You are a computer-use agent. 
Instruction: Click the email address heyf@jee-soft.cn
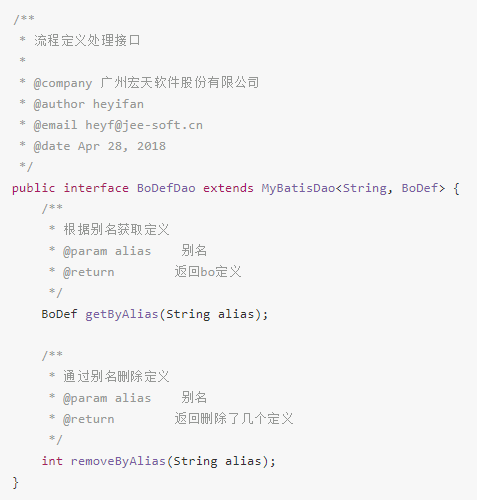tap(144, 125)
